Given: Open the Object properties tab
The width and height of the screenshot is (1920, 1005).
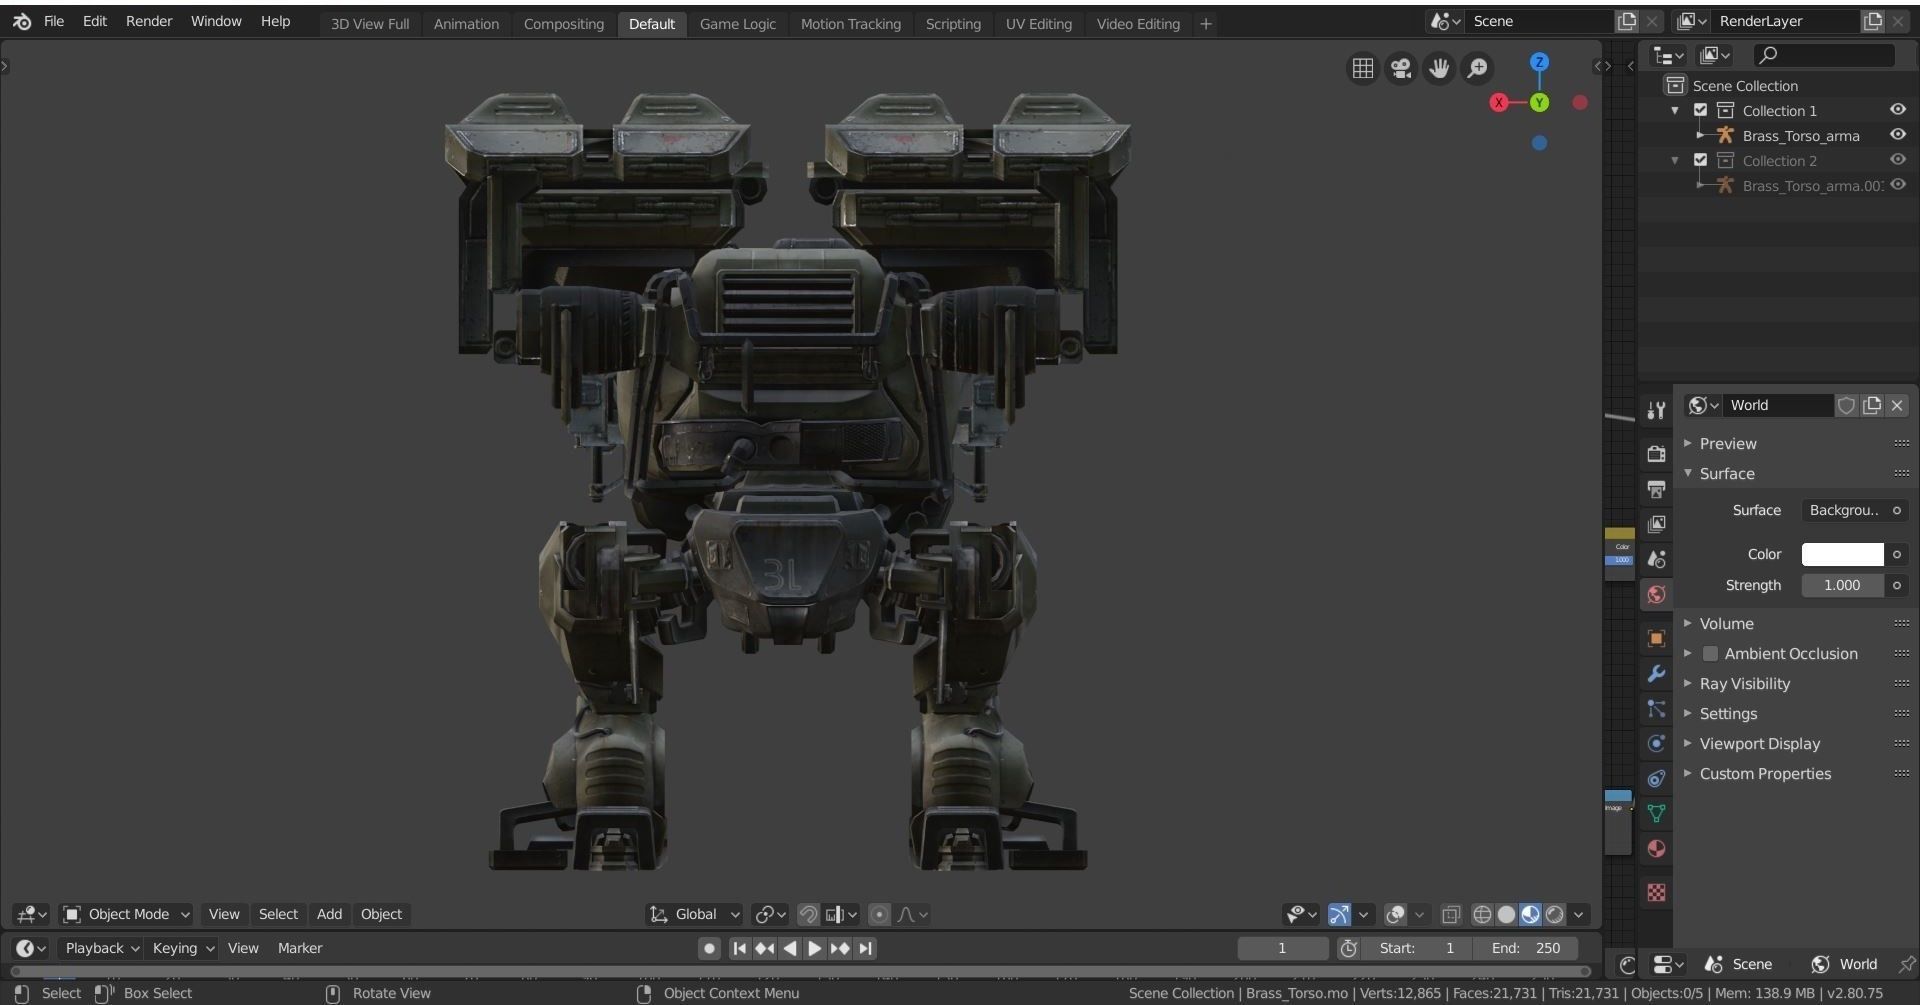Looking at the screenshot, I should 1656,638.
